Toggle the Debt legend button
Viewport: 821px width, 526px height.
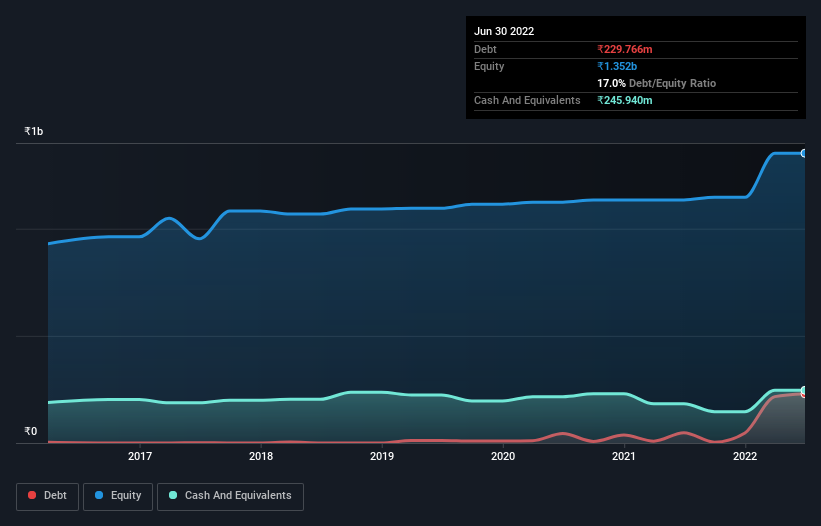(48, 496)
